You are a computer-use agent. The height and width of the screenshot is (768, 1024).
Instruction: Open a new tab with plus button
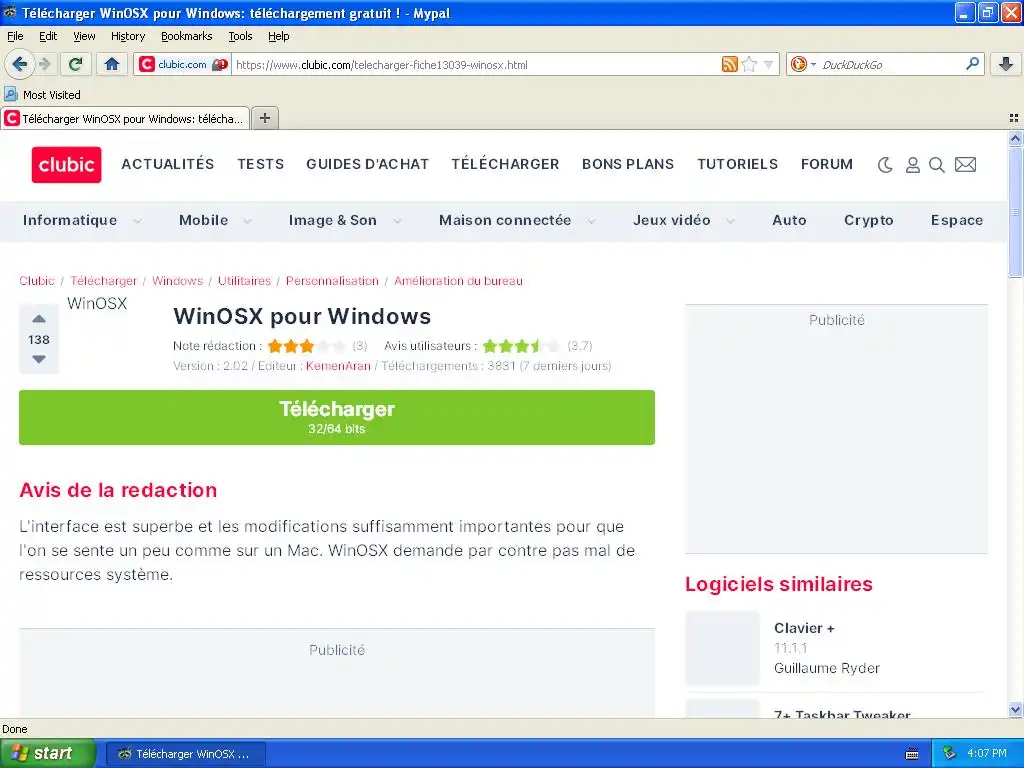[264, 118]
